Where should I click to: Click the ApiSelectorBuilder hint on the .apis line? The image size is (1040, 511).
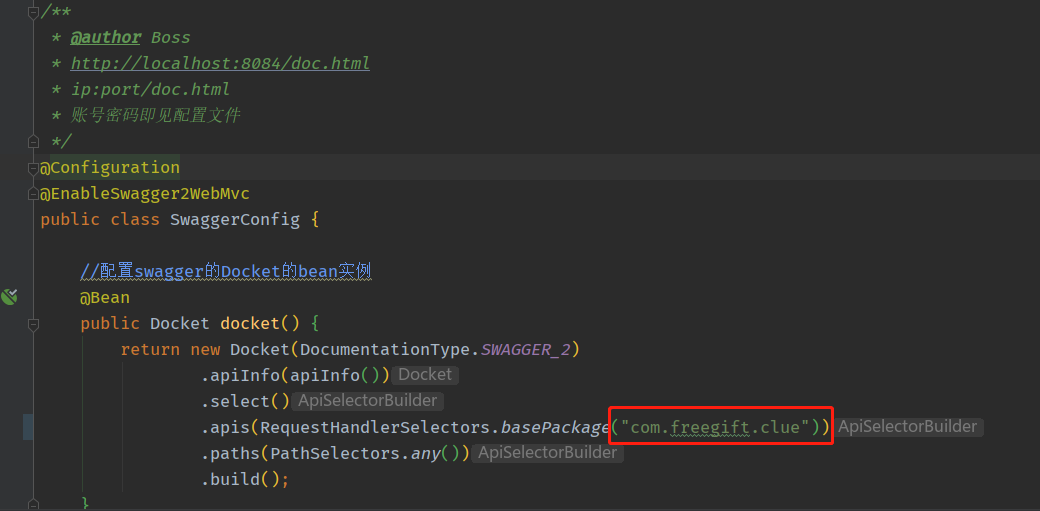click(907, 427)
